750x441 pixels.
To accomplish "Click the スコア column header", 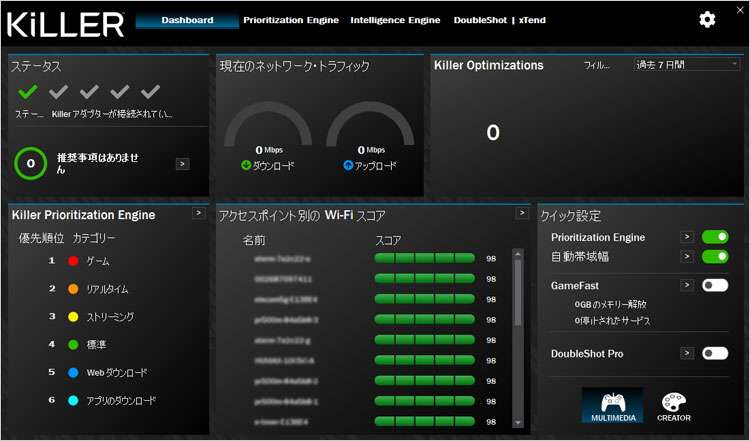I will [x=388, y=240].
